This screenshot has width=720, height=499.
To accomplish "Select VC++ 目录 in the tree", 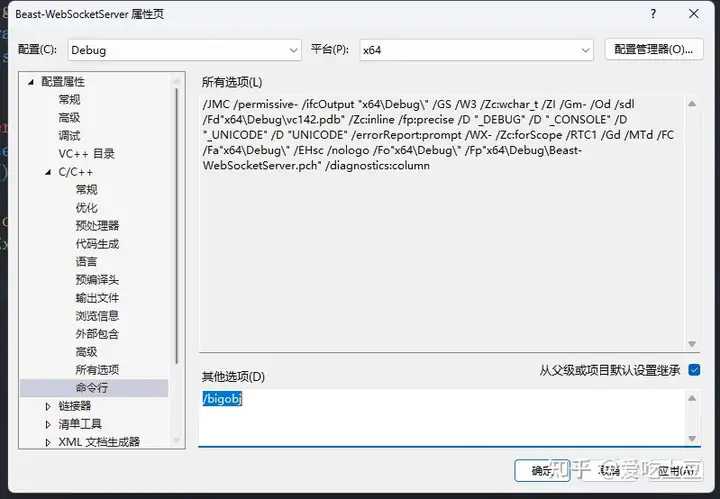I will pos(86,154).
